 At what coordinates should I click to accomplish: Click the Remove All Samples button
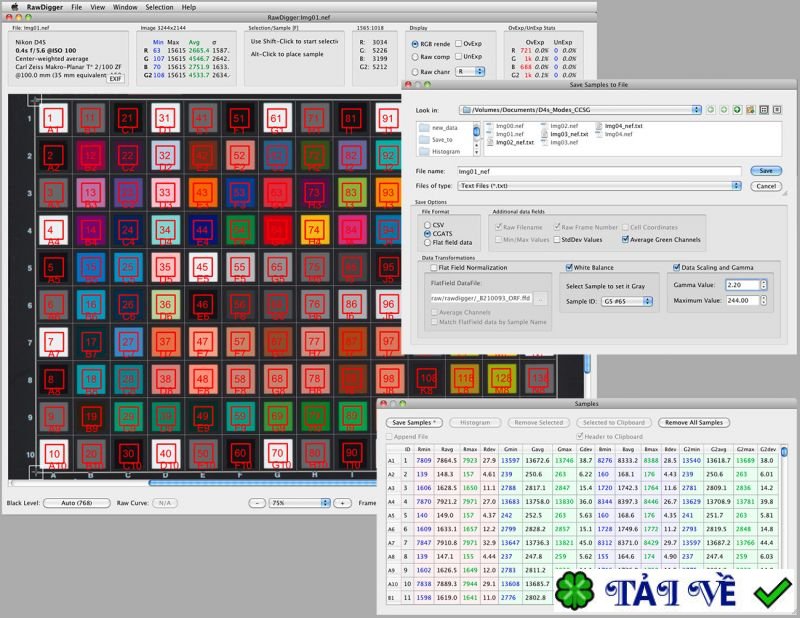(695, 424)
